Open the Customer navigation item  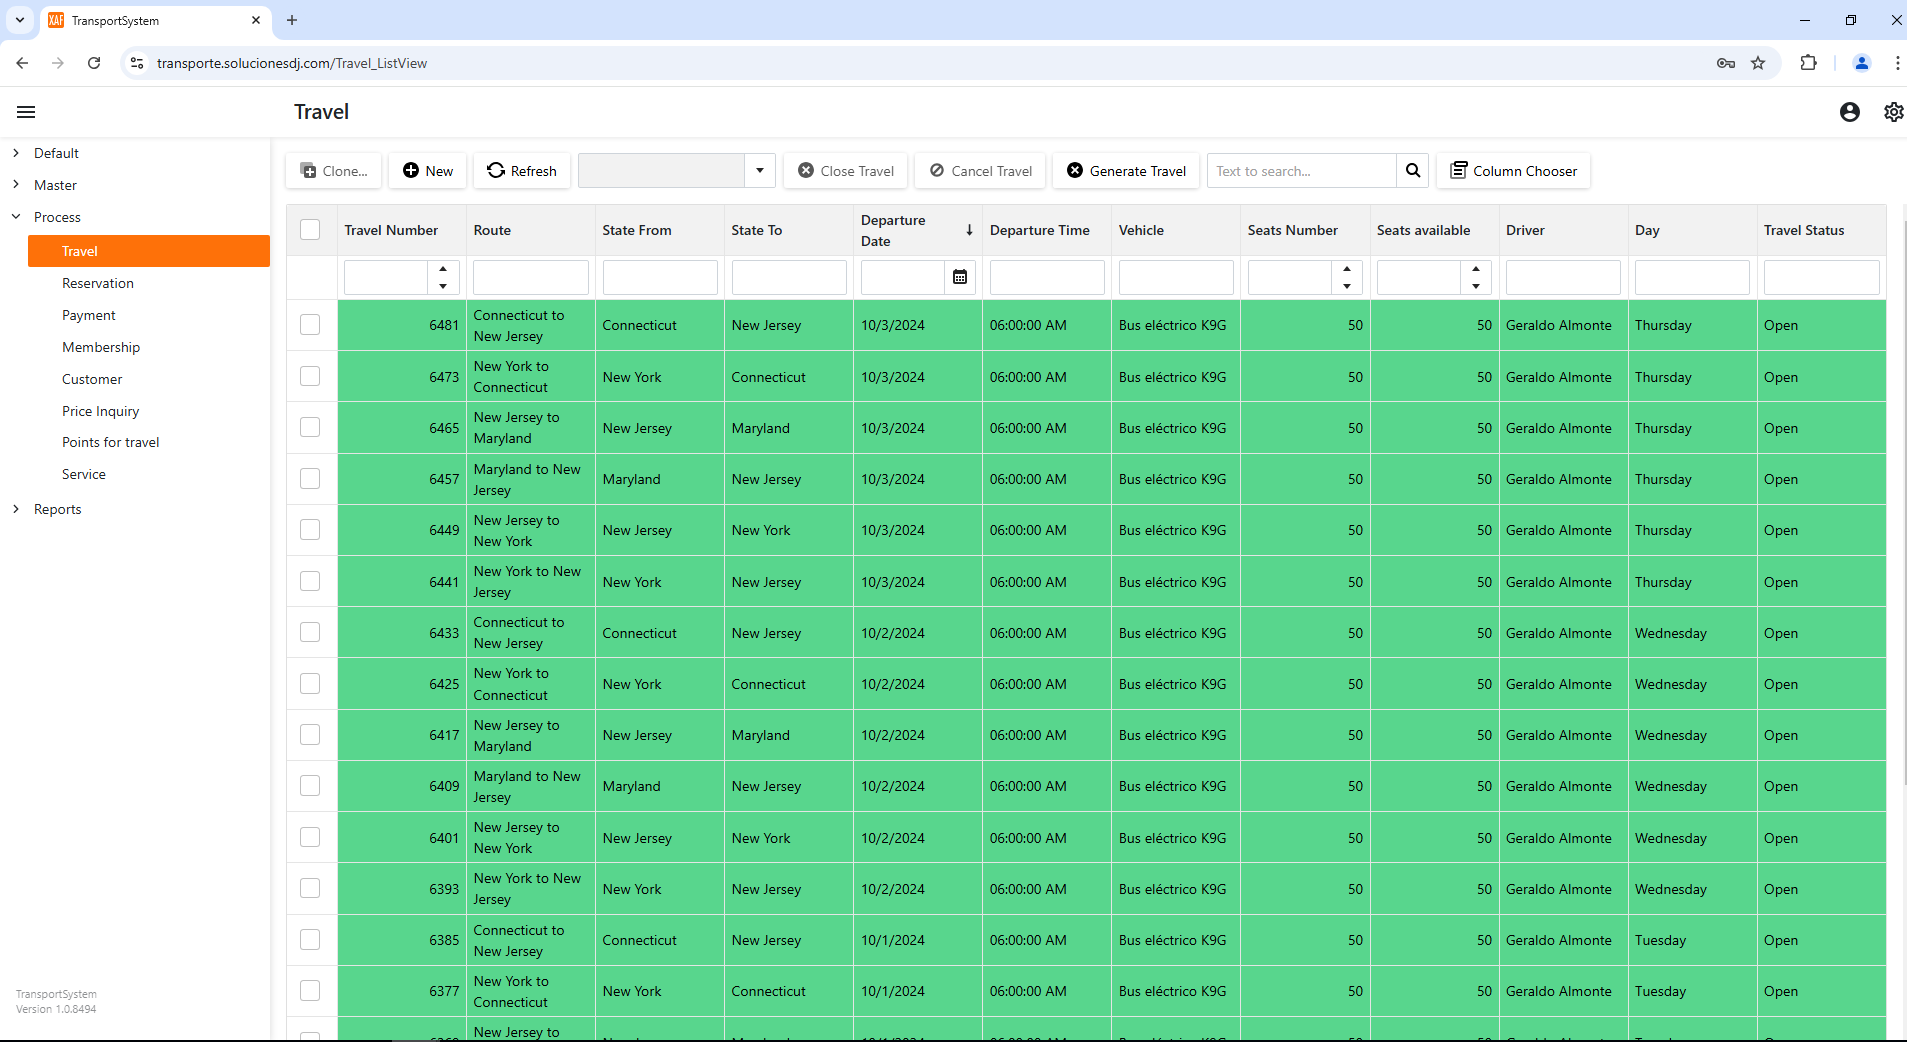coord(149,379)
